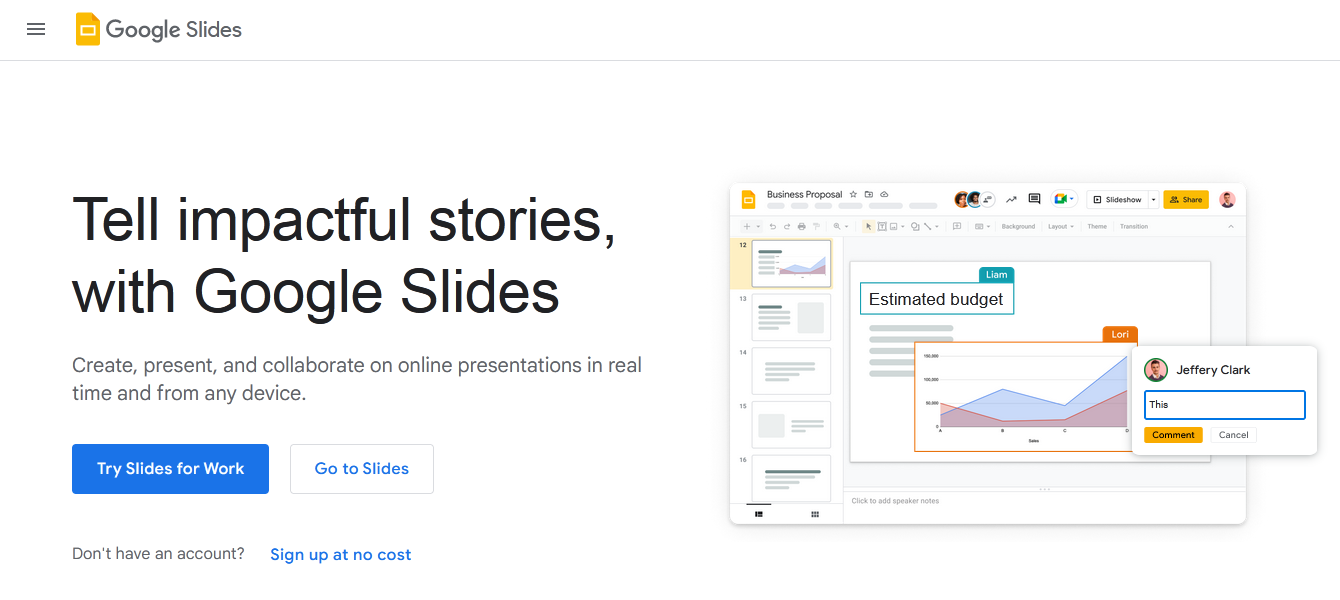Follow the Sign up at no cost link
The image size is (1340, 600).
(341, 555)
